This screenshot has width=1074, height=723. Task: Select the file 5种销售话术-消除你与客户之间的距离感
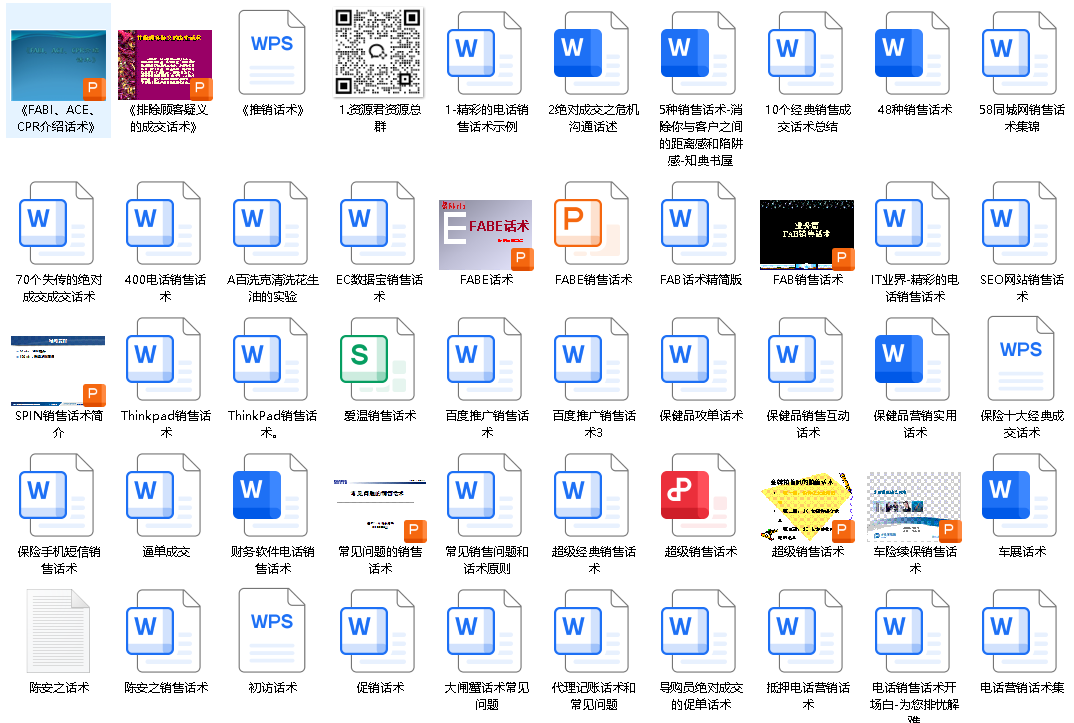pos(699,53)
